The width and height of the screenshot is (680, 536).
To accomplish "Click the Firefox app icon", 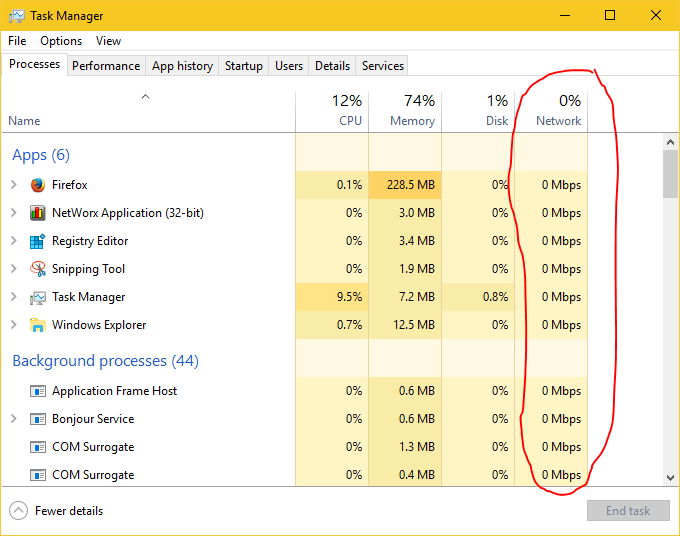I will (38, 185).
